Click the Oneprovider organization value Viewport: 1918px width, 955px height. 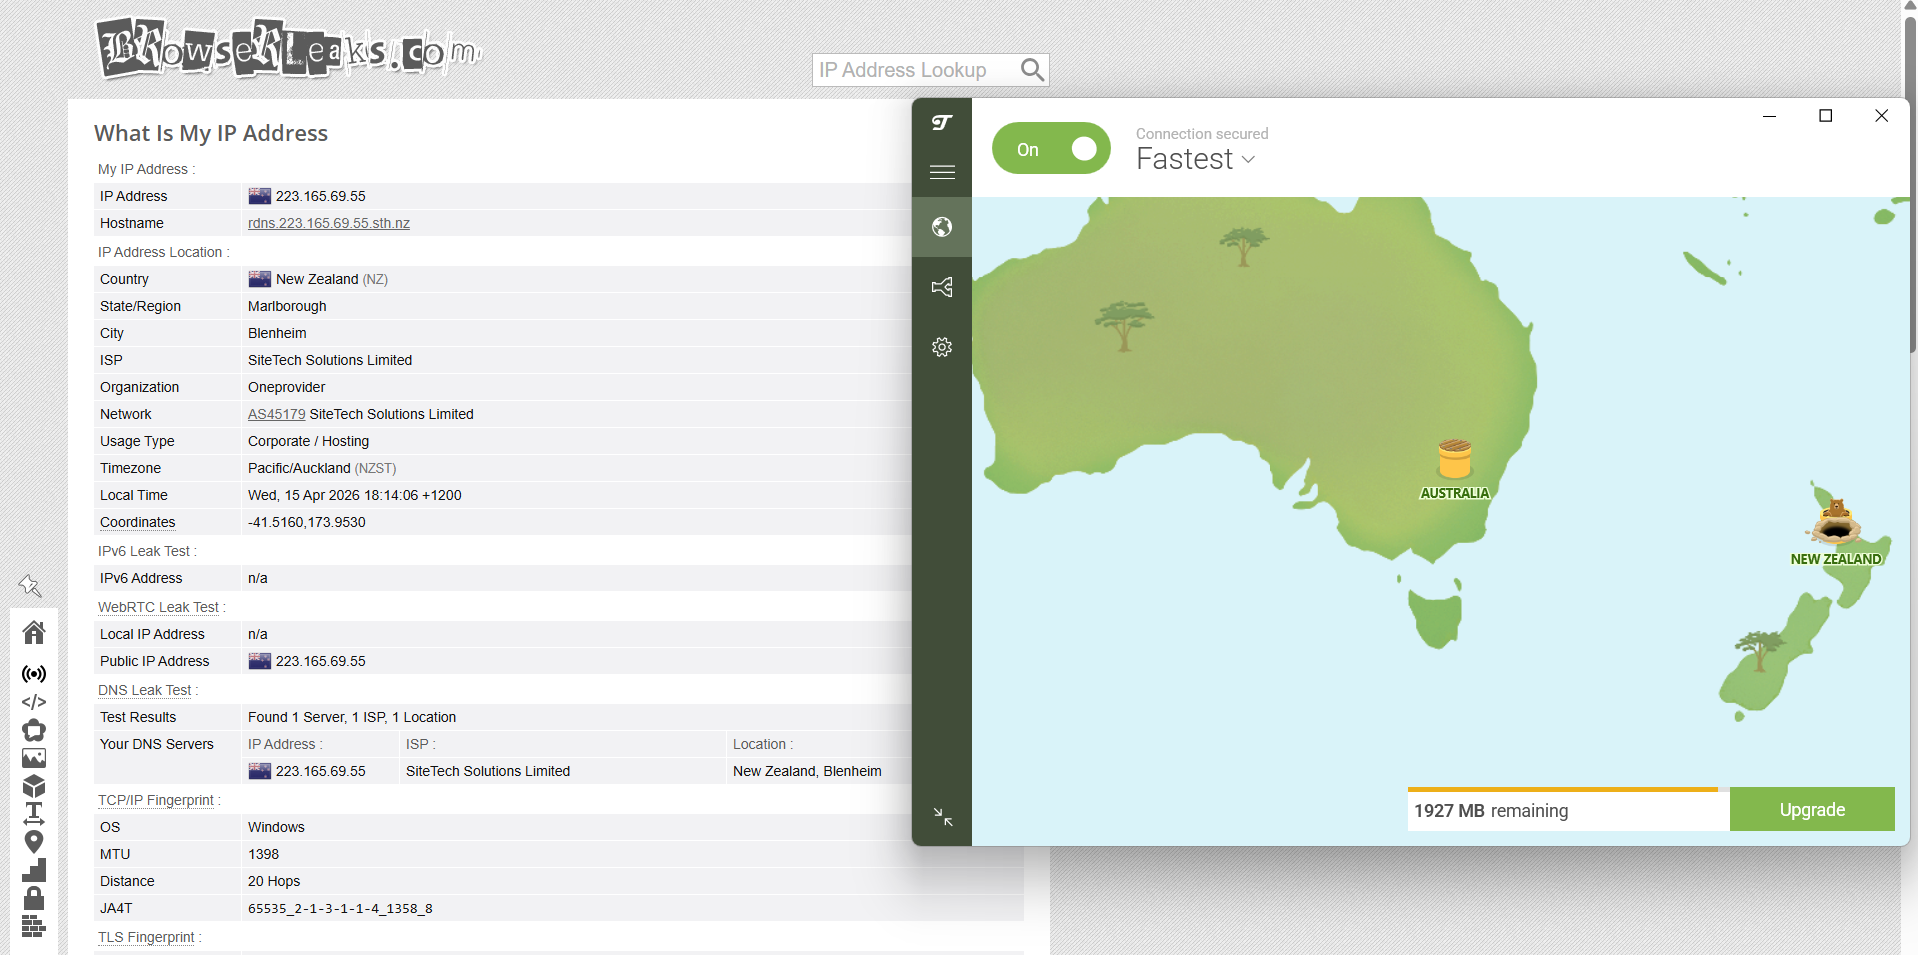click(x=286, y=387)
